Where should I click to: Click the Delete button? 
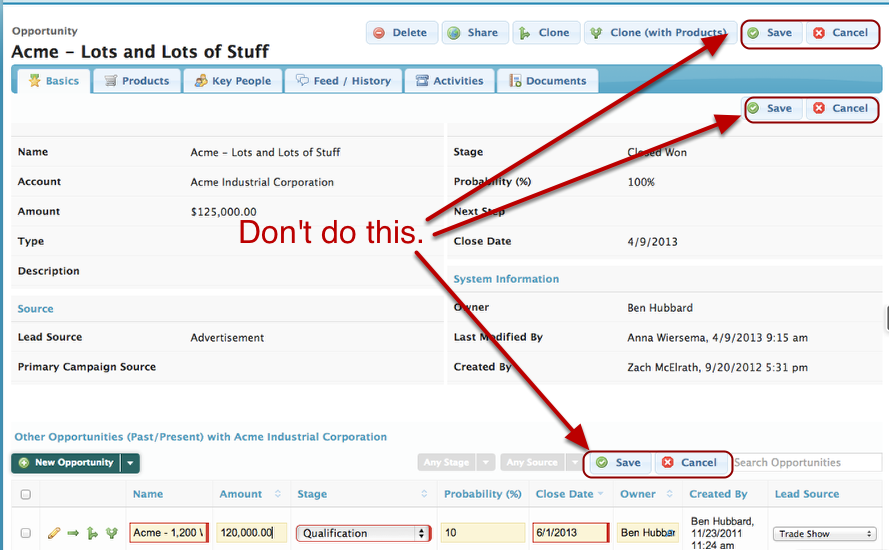(399, 33)
